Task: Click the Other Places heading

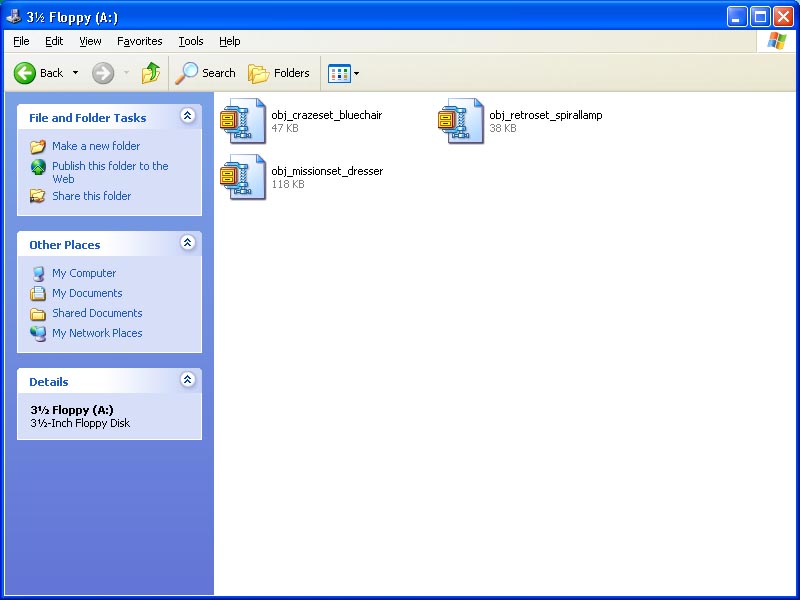Action: click(65, 245)
